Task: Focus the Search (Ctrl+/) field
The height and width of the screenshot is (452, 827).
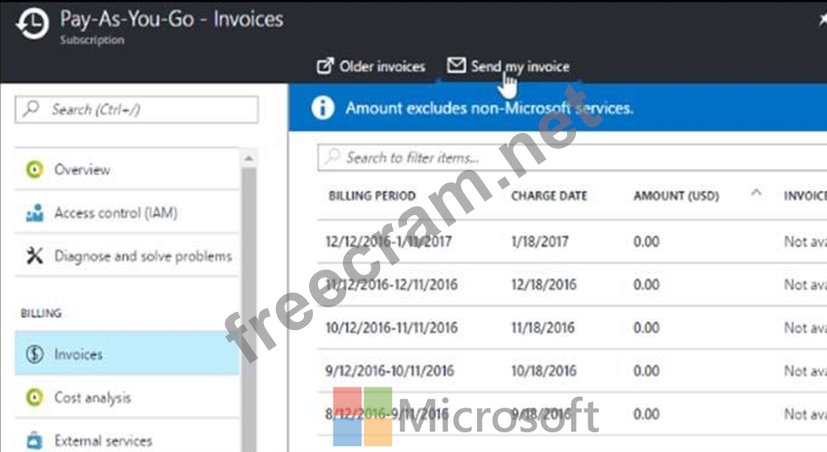Action: pos(137,109)
